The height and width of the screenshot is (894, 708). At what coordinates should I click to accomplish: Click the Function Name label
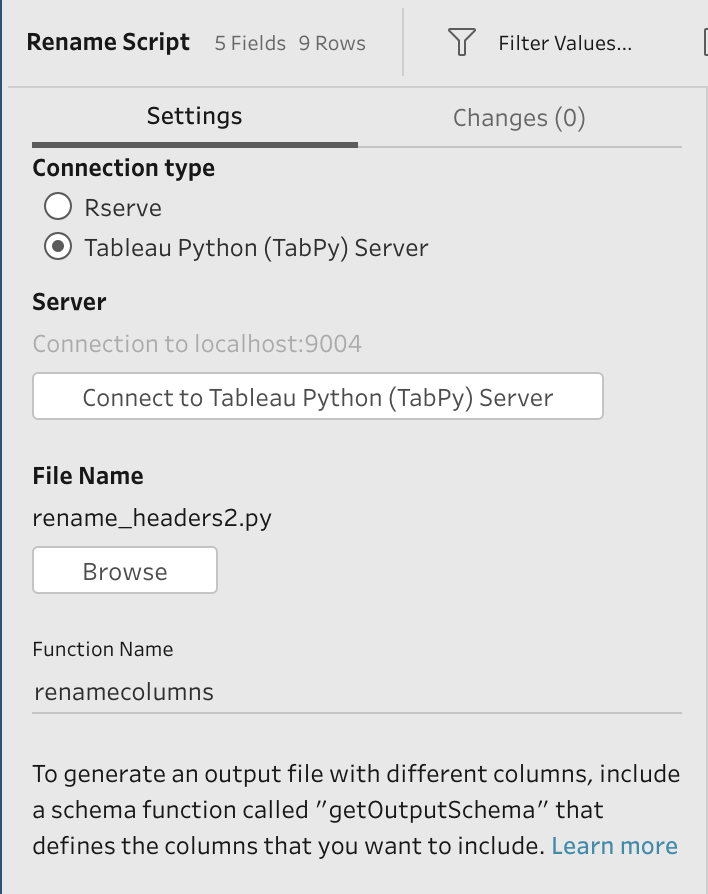pyautogui.click(x=103, y=649)
